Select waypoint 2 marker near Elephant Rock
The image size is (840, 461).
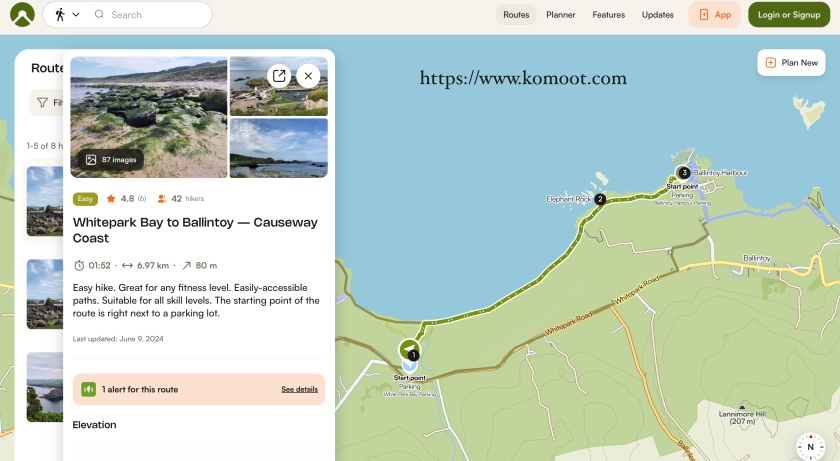pyautogui.click(x=600, y=199)
